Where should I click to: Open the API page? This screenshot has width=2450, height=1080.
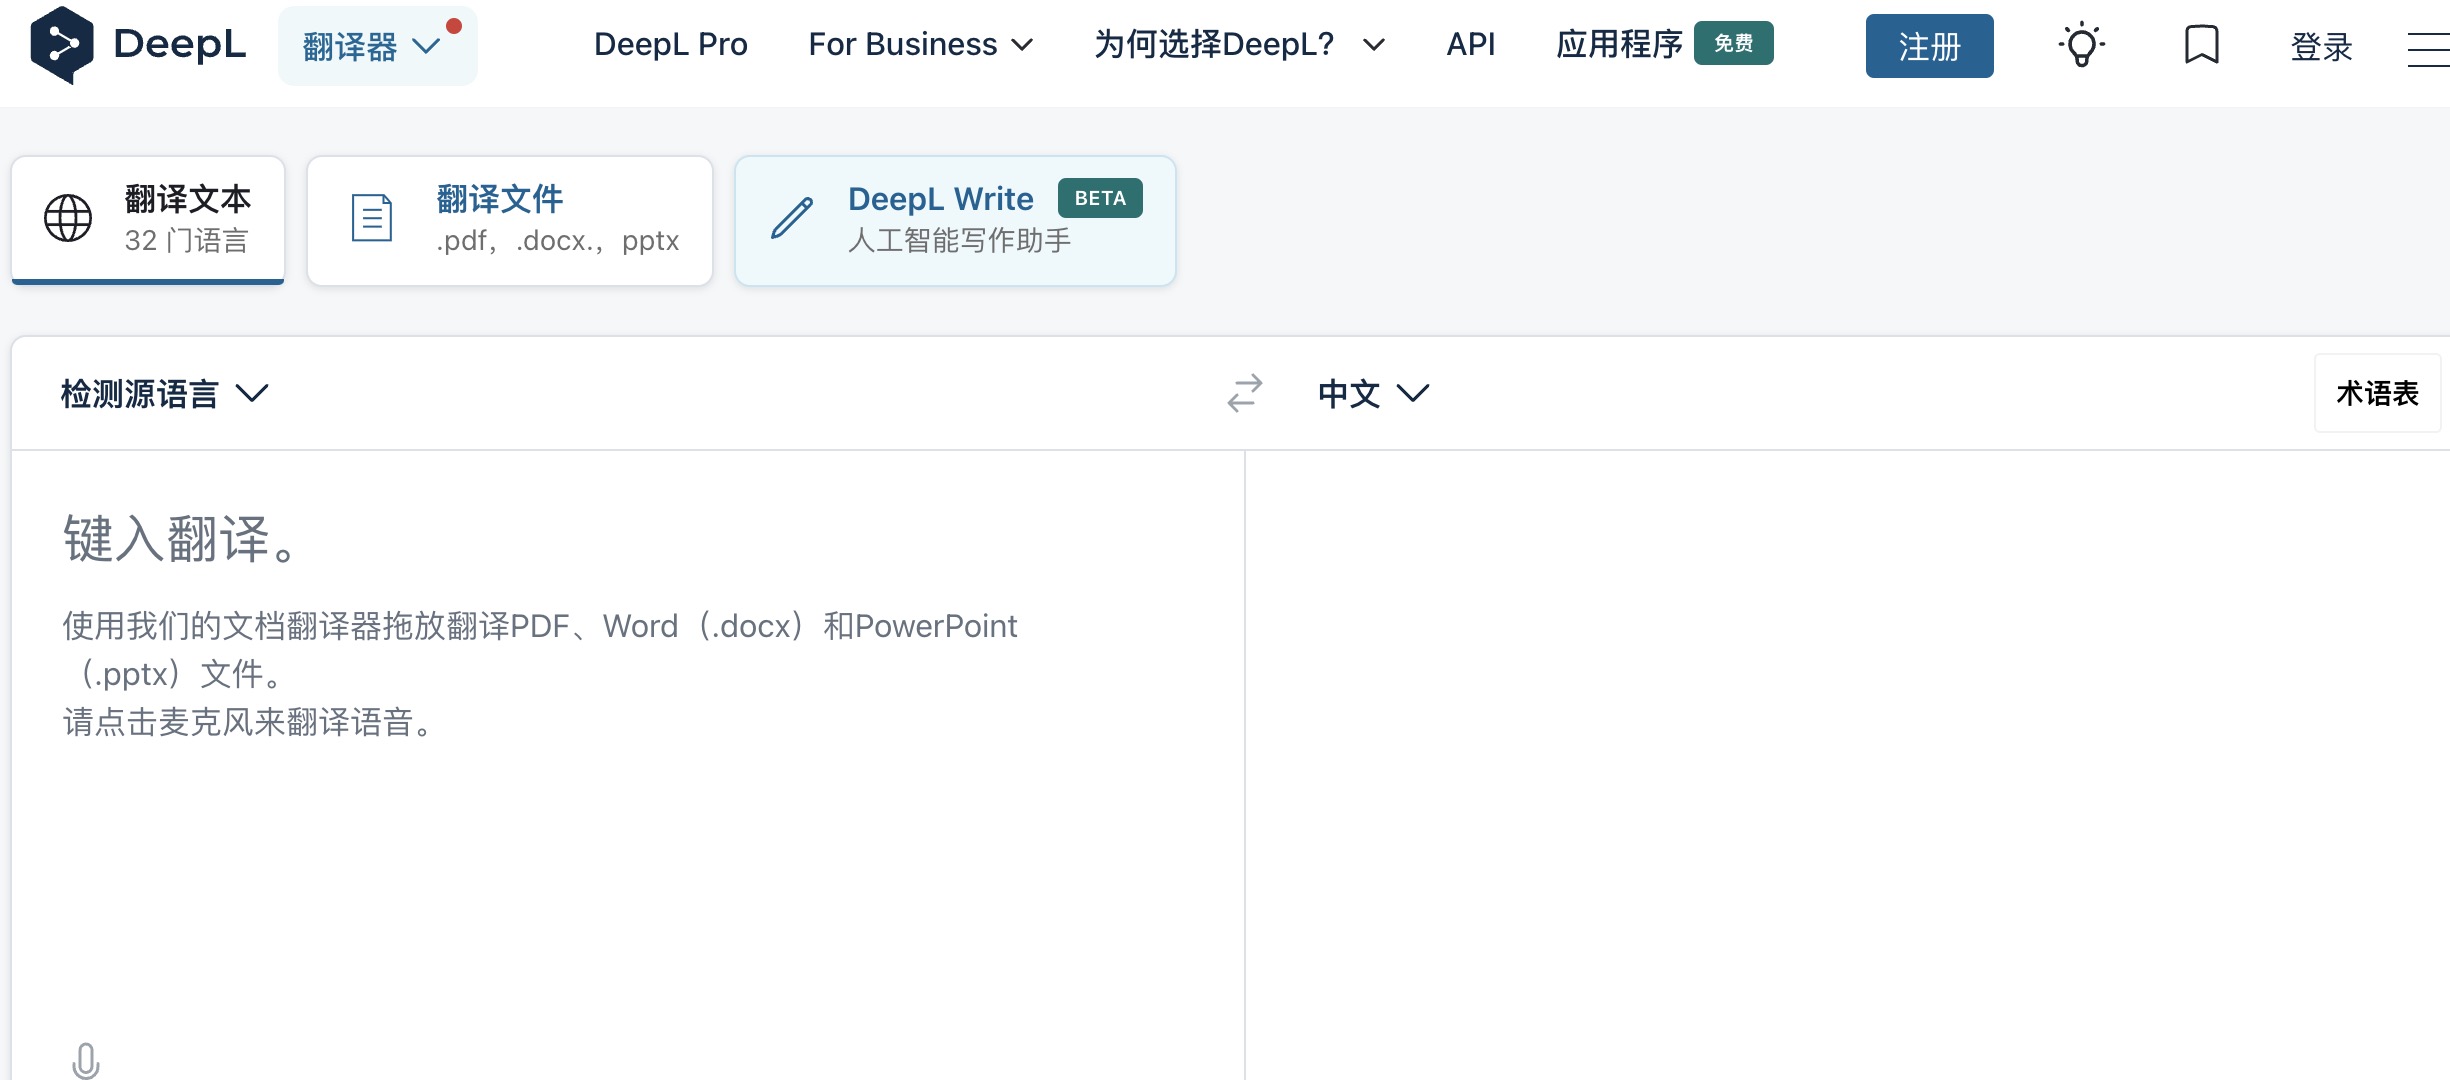coord(1470,44)
